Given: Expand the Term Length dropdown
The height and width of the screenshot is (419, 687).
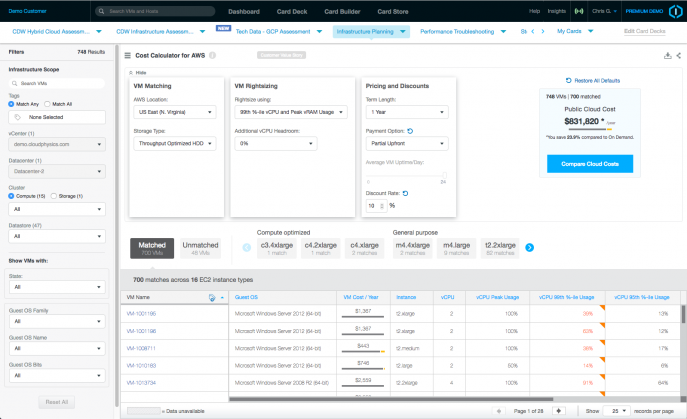Looking at the screenshot, I should pyautogui.click(x=407, y=112).
